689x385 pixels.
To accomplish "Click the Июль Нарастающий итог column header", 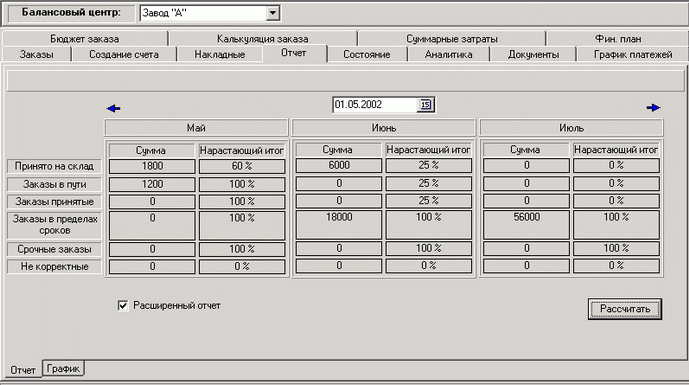I will [x=616, y=149].
